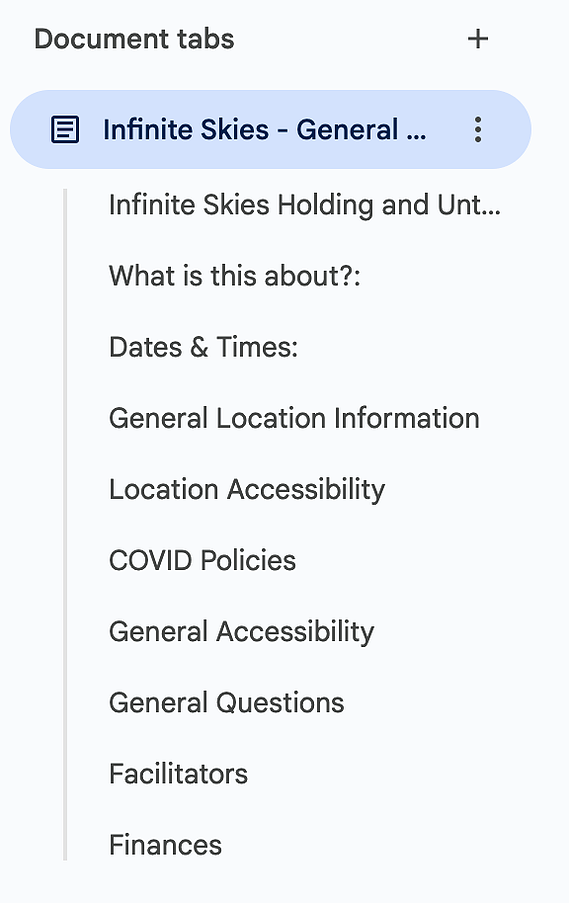Click blank pill area between tab title and dots
This screenshot has height=903, width=569.
click(446, 130)
